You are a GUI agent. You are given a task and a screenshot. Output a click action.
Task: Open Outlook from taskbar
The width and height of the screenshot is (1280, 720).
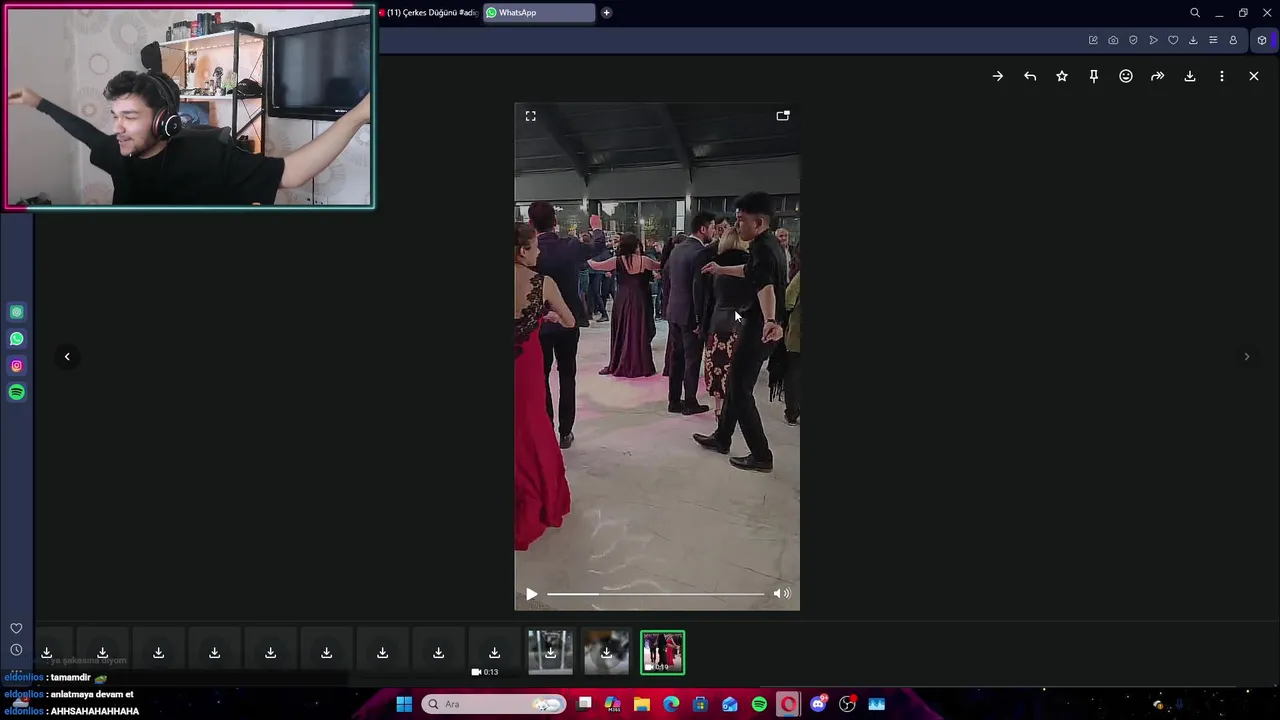click(x=730, y=704)
